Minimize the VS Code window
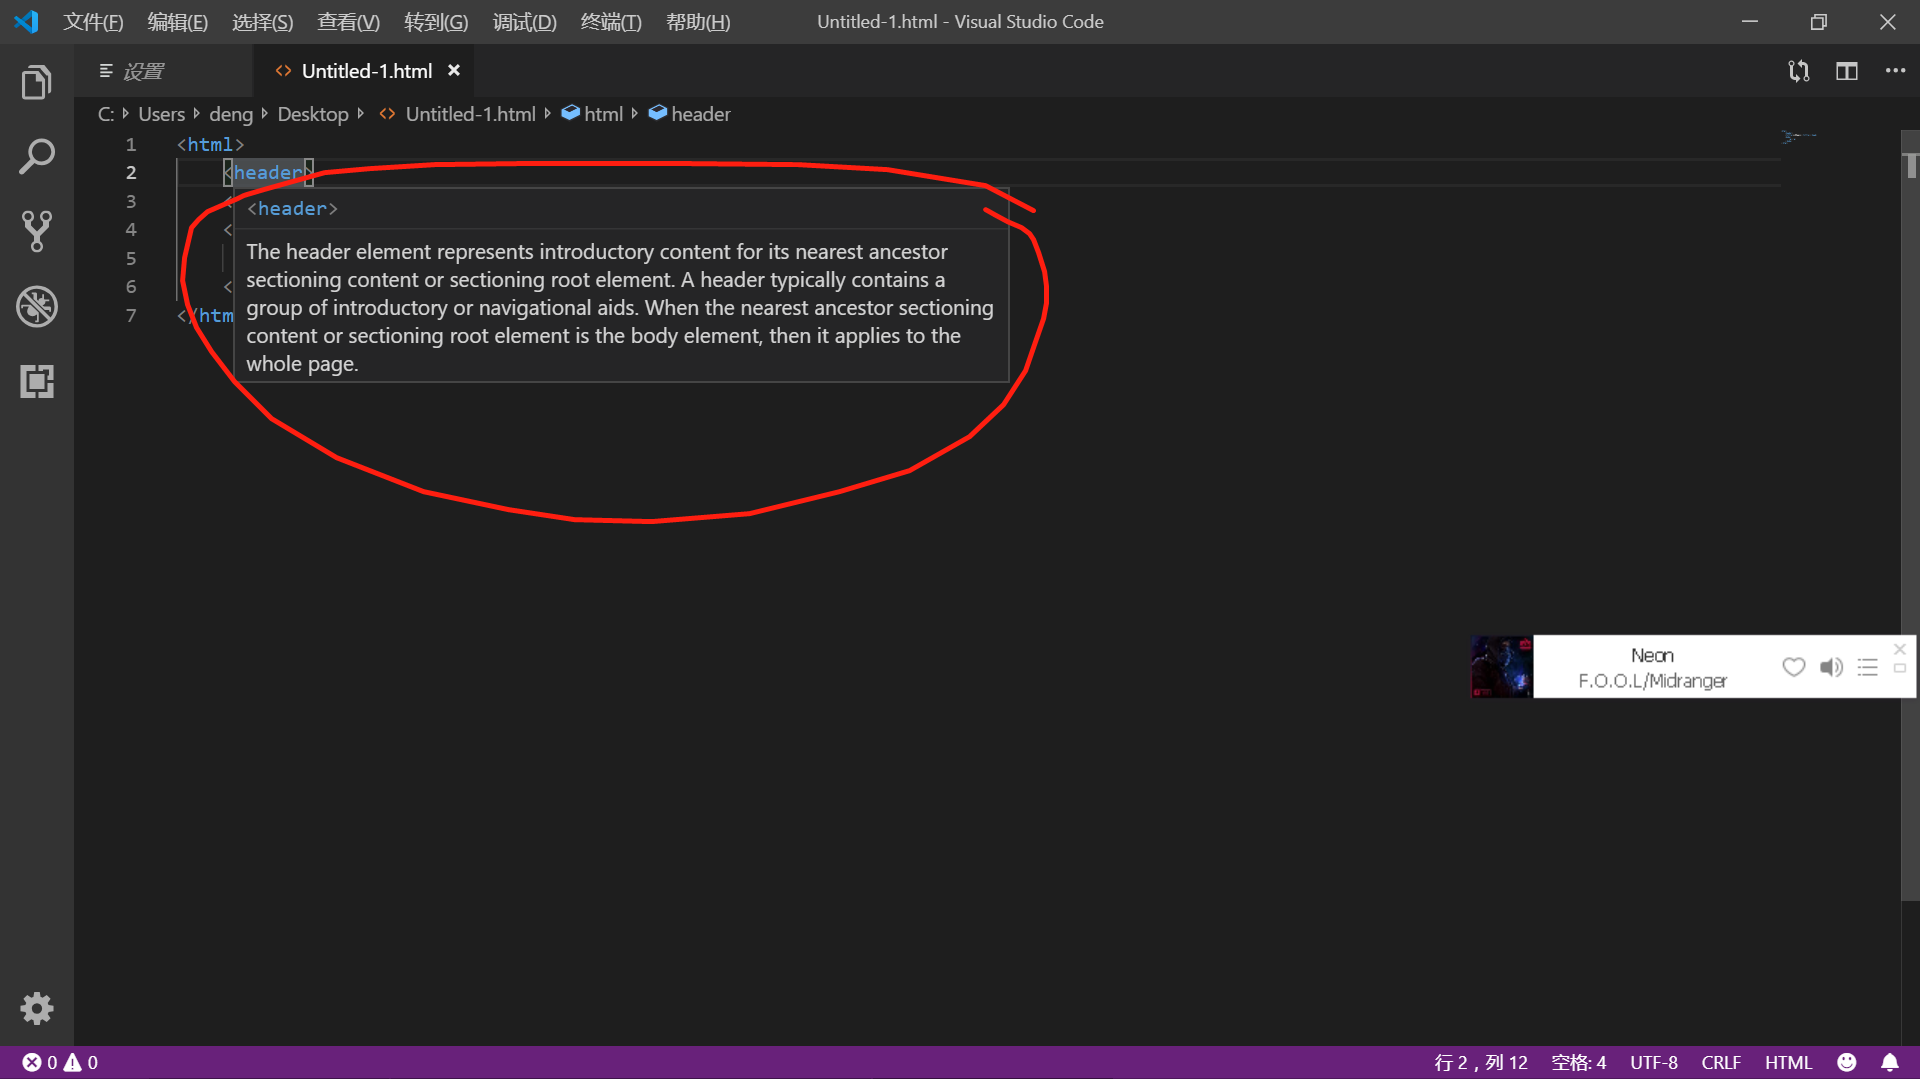This screenshot has width=1920, height=1079. 1750,22
